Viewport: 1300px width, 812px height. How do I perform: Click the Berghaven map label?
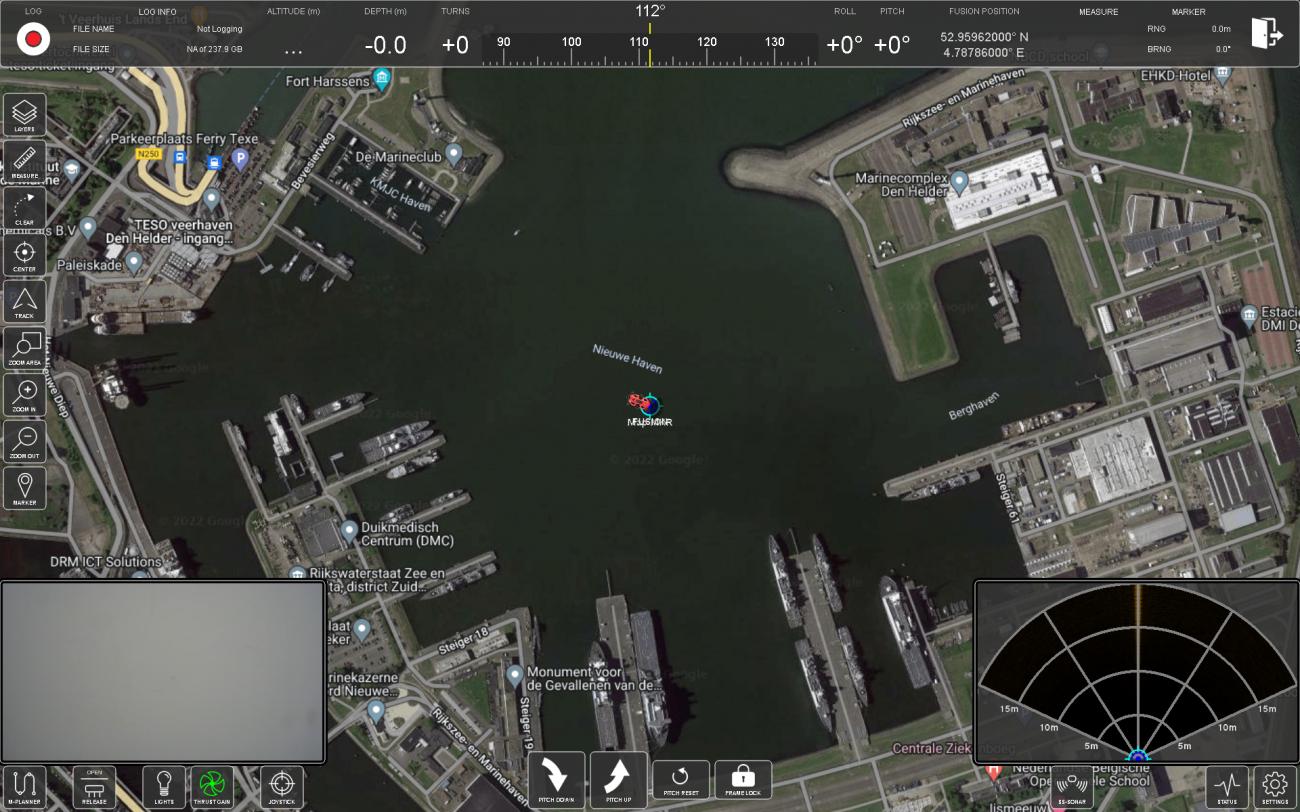(x=974, y=407)
